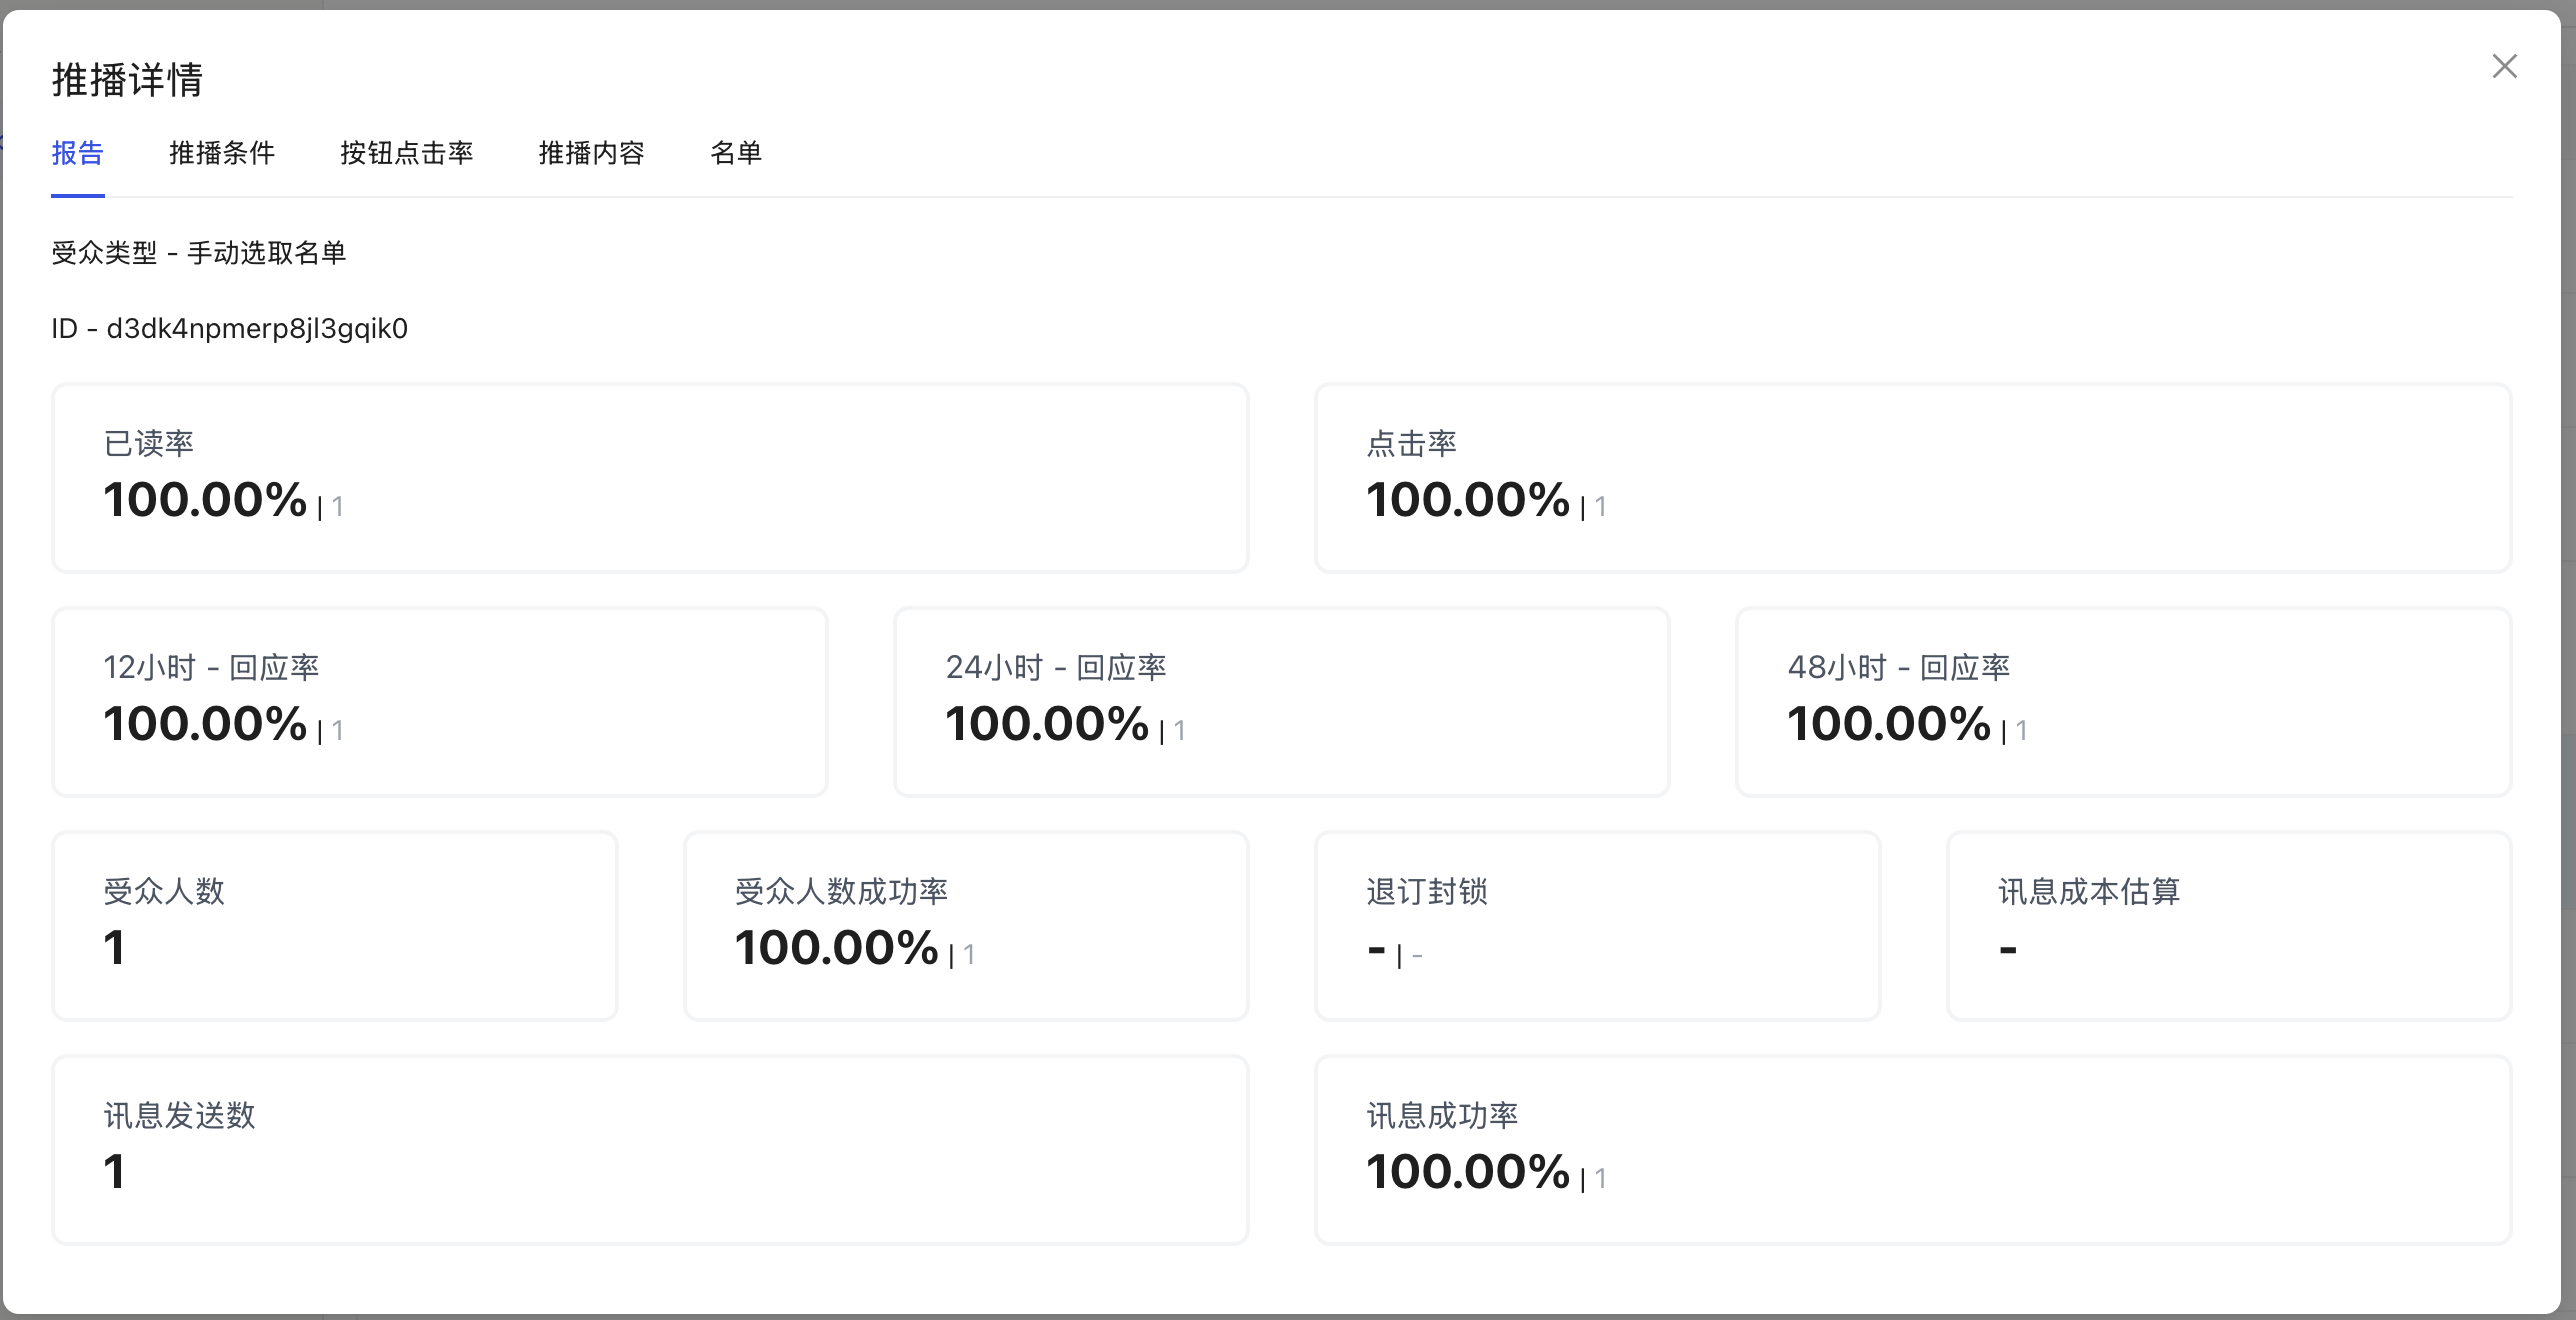Switch to the 推播条件 tab
This screenshot has height=1320, width=2576.
pos(222,154)
